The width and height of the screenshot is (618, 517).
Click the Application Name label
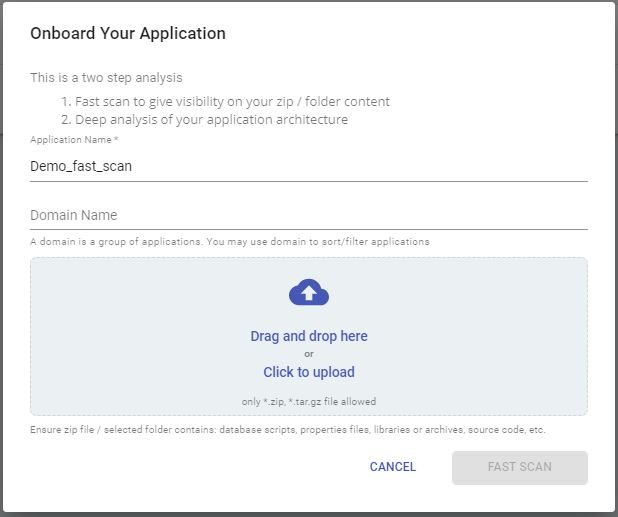pos(71,140)
